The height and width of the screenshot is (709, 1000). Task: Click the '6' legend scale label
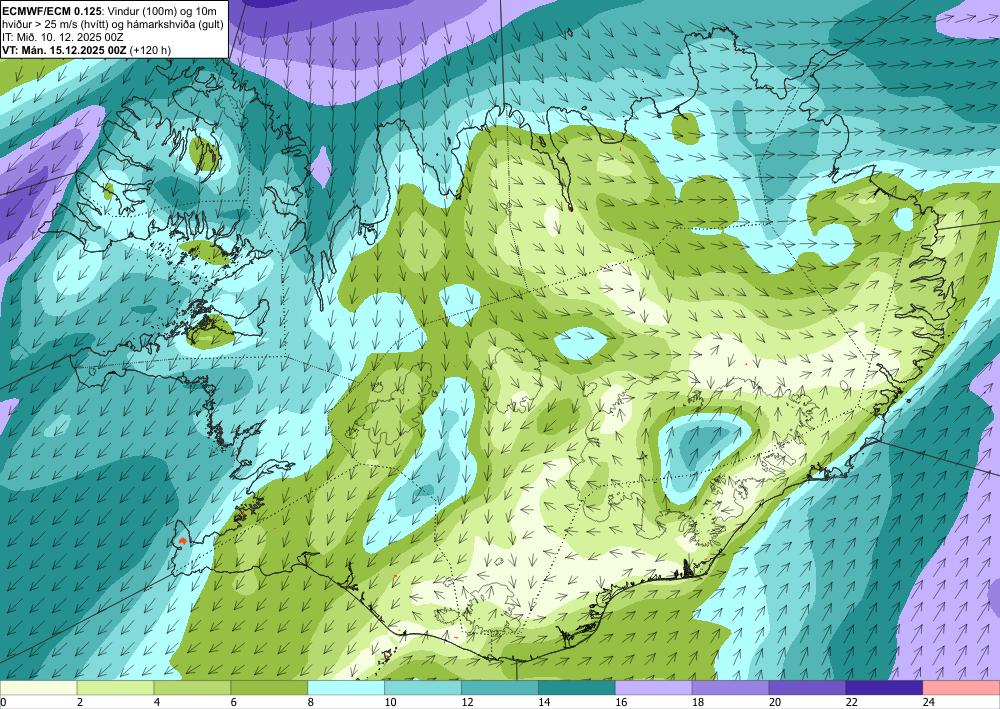[x=233, y=702]
